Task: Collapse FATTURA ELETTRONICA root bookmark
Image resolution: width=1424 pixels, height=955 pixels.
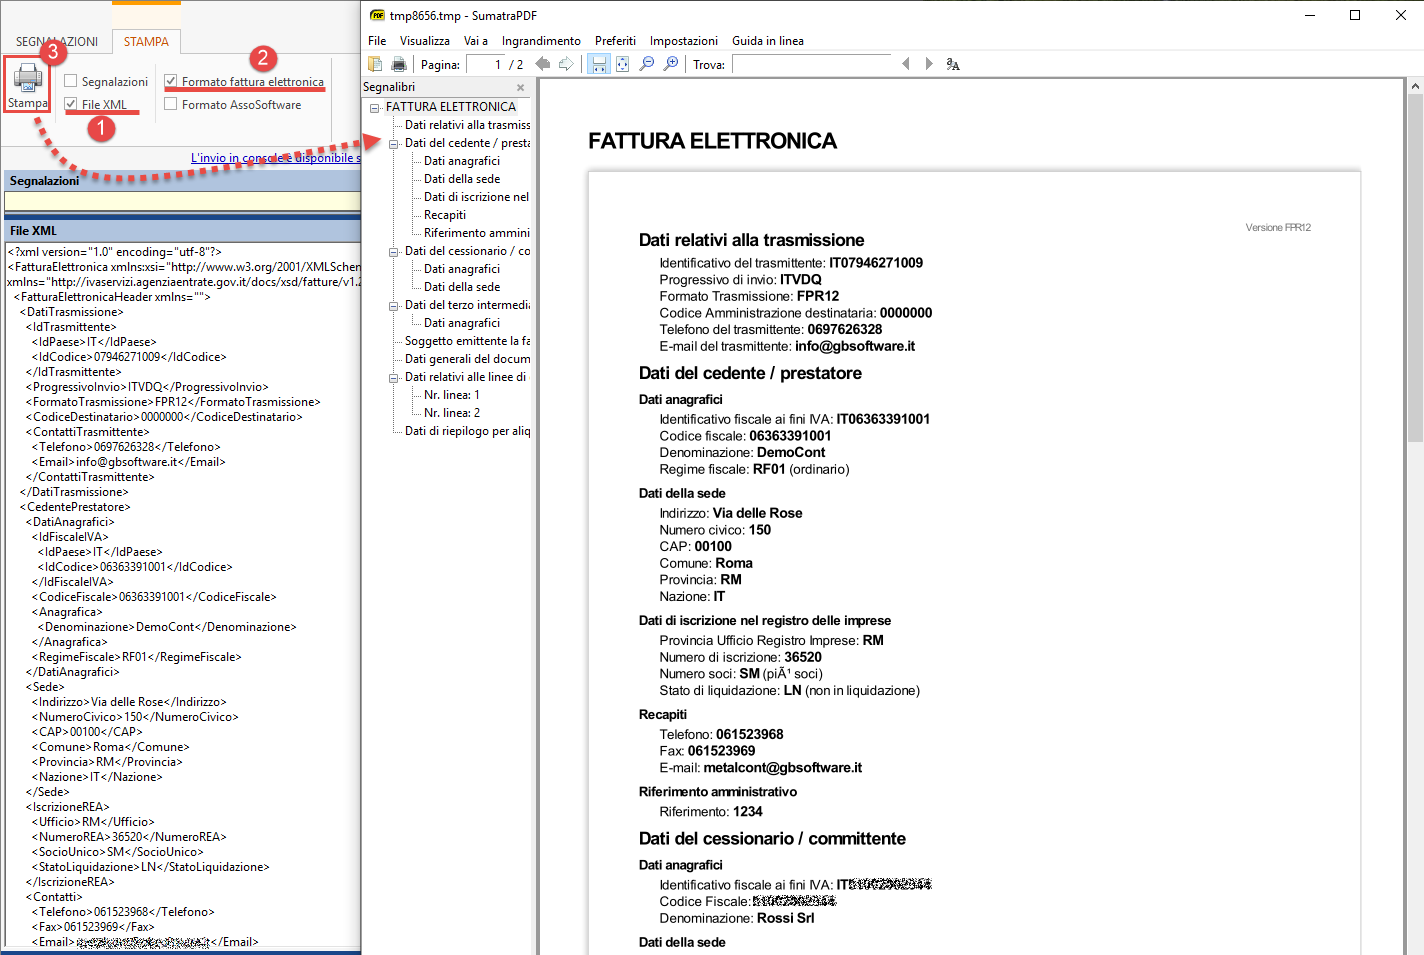Action: (375, 107)
